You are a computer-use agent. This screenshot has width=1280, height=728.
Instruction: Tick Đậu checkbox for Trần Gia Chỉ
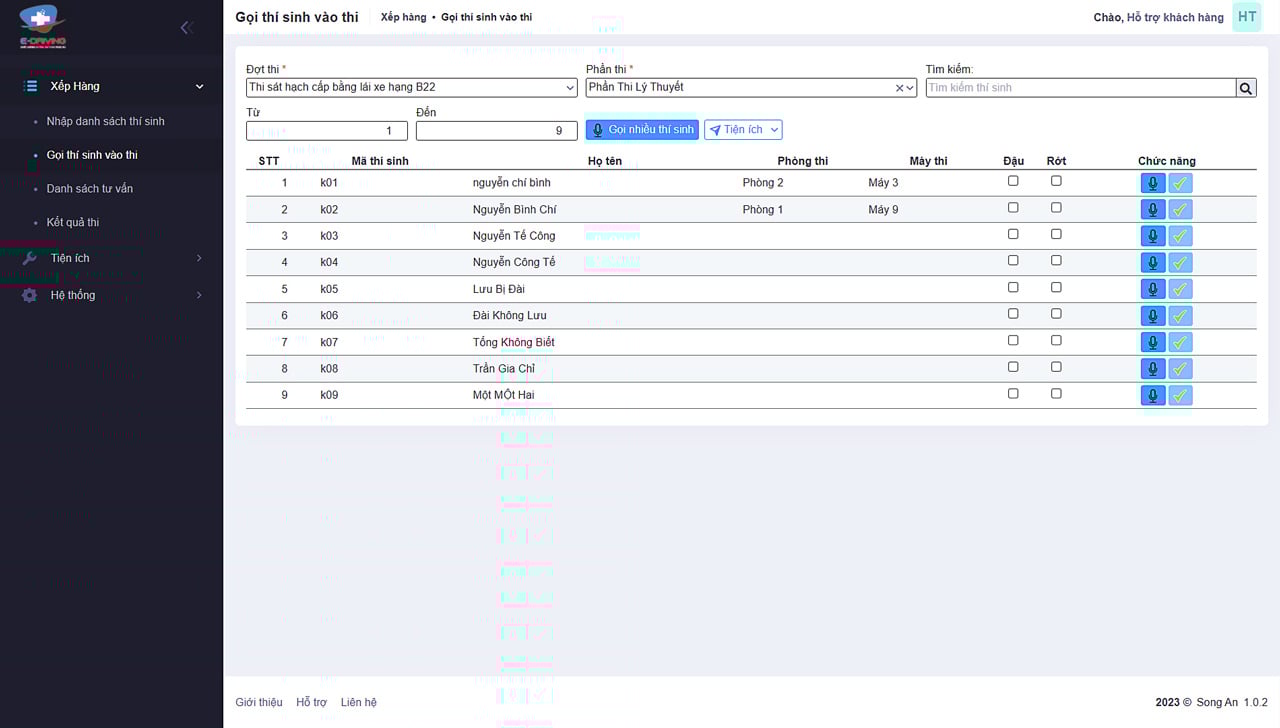coord(1013,367)
